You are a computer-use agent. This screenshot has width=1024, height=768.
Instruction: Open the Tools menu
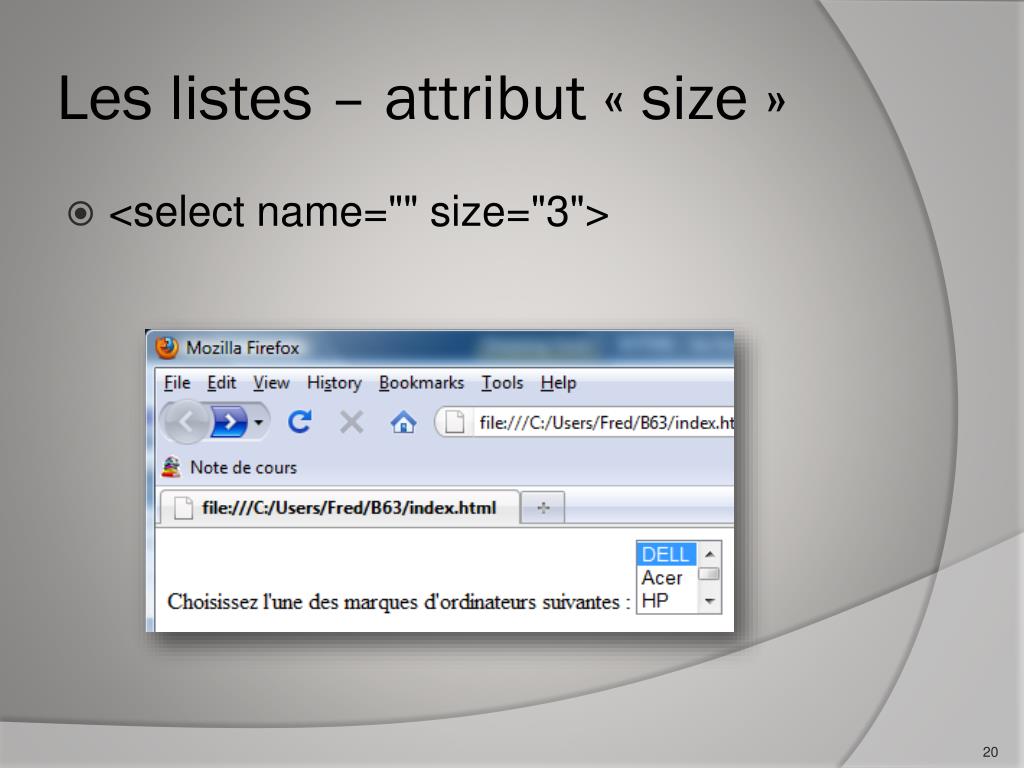click(502, 383)
